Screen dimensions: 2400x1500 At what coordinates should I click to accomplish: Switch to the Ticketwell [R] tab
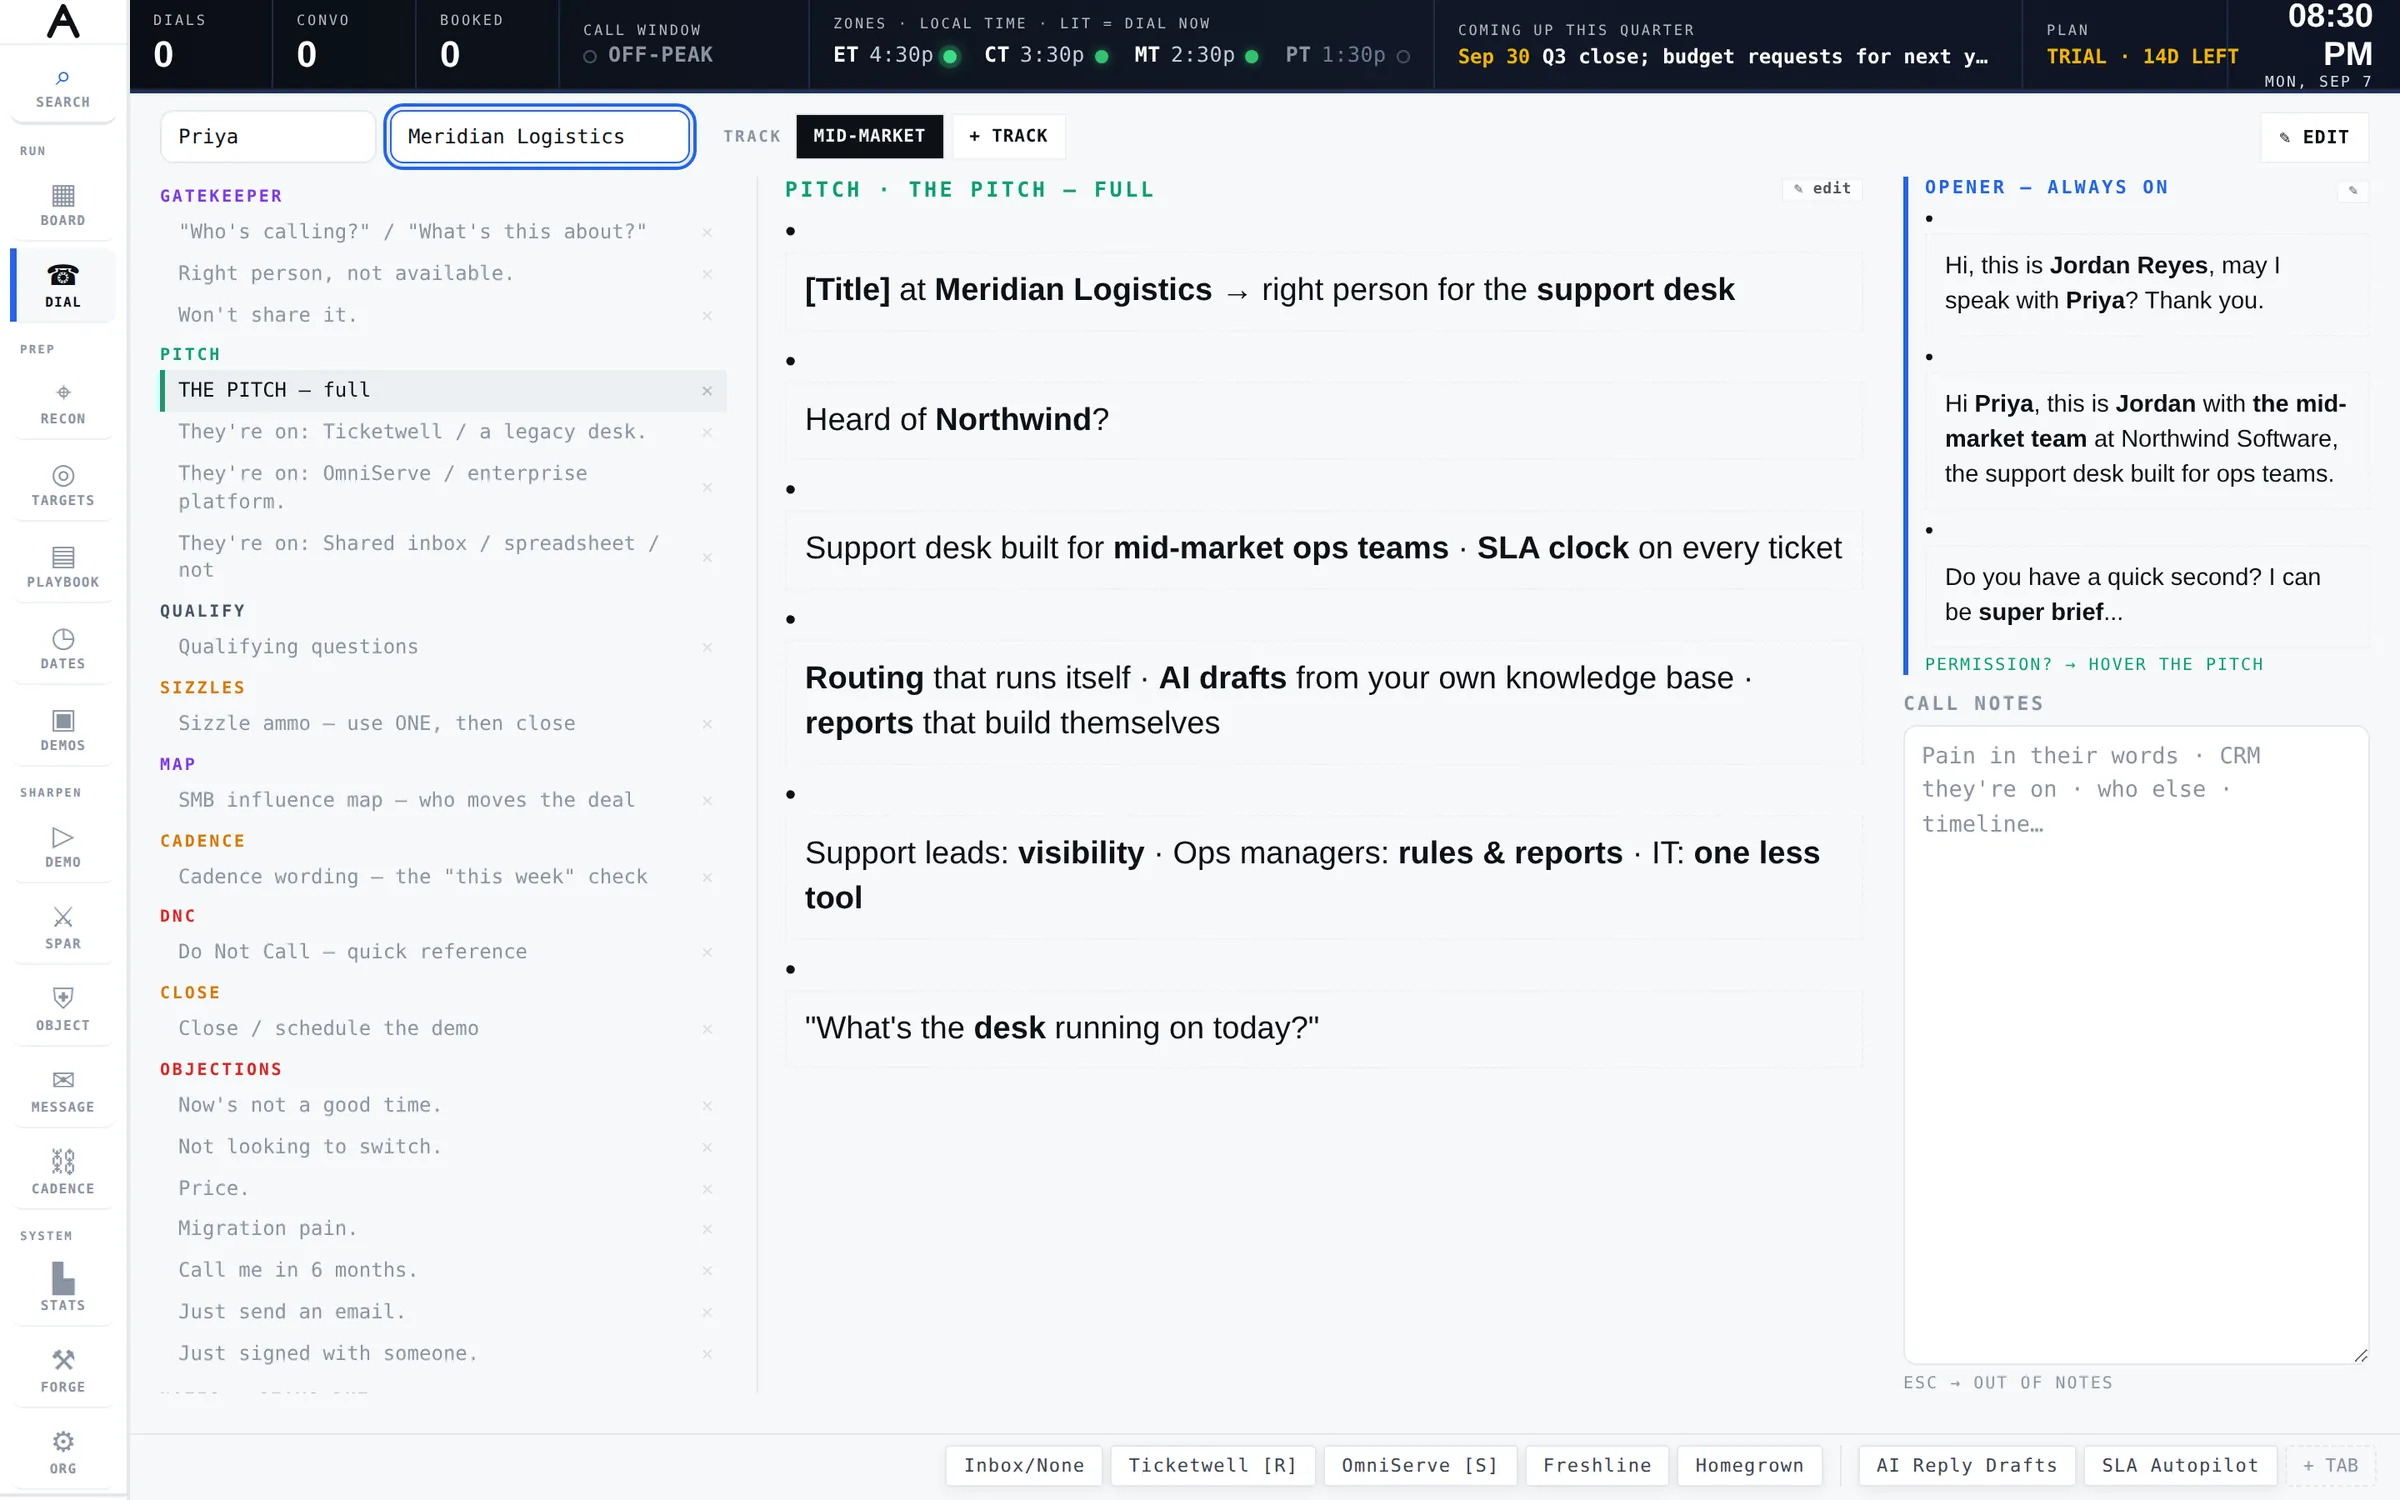click(x=1213, y=1465)
